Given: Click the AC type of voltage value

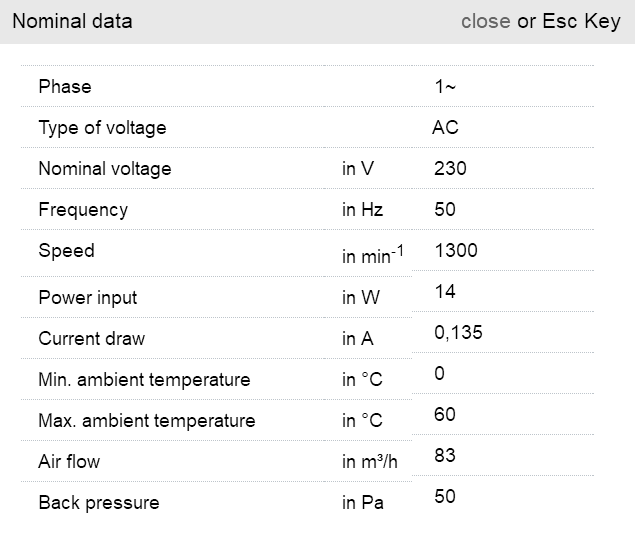Looking at the screenshot, I should coord(445,128).
